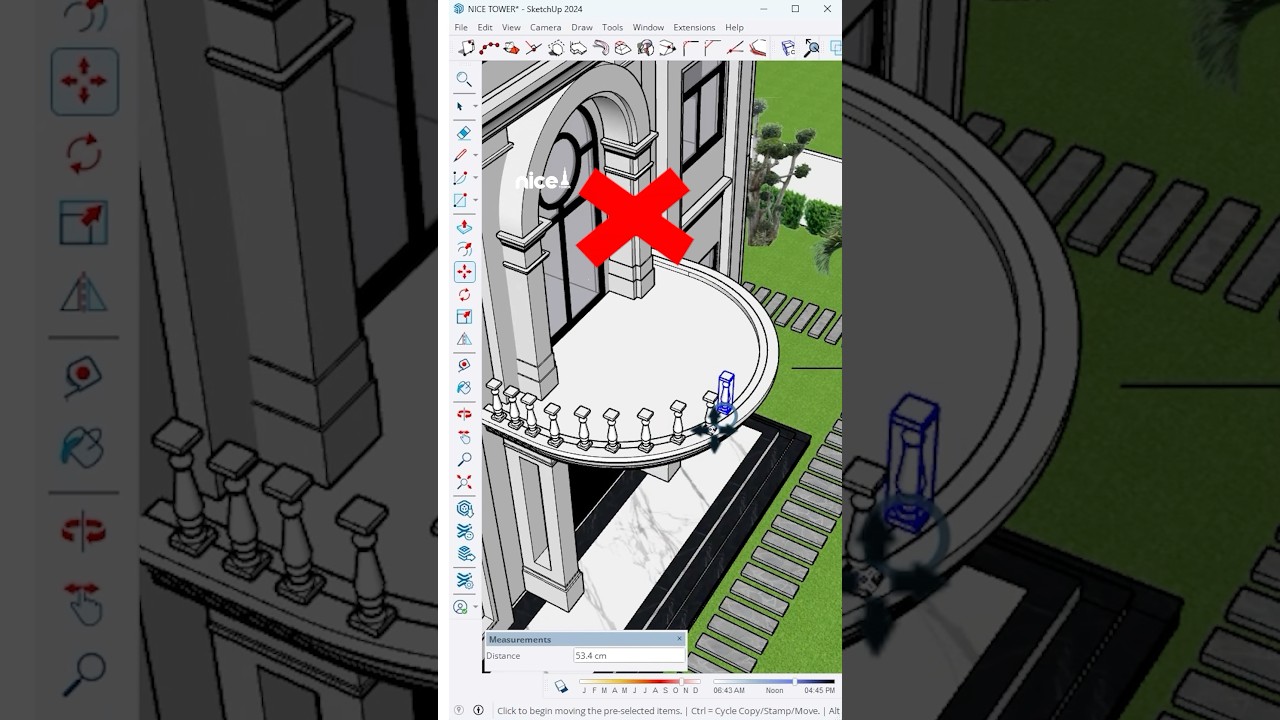Viewport: 1280px width, 720px height.
Task: Adjust the shadow time-of-day slider handle
Action: pos(794,682)
